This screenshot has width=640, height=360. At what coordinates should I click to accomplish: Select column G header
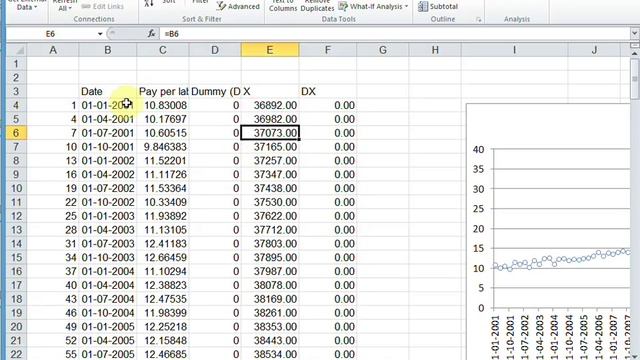(x=382, y=50)
